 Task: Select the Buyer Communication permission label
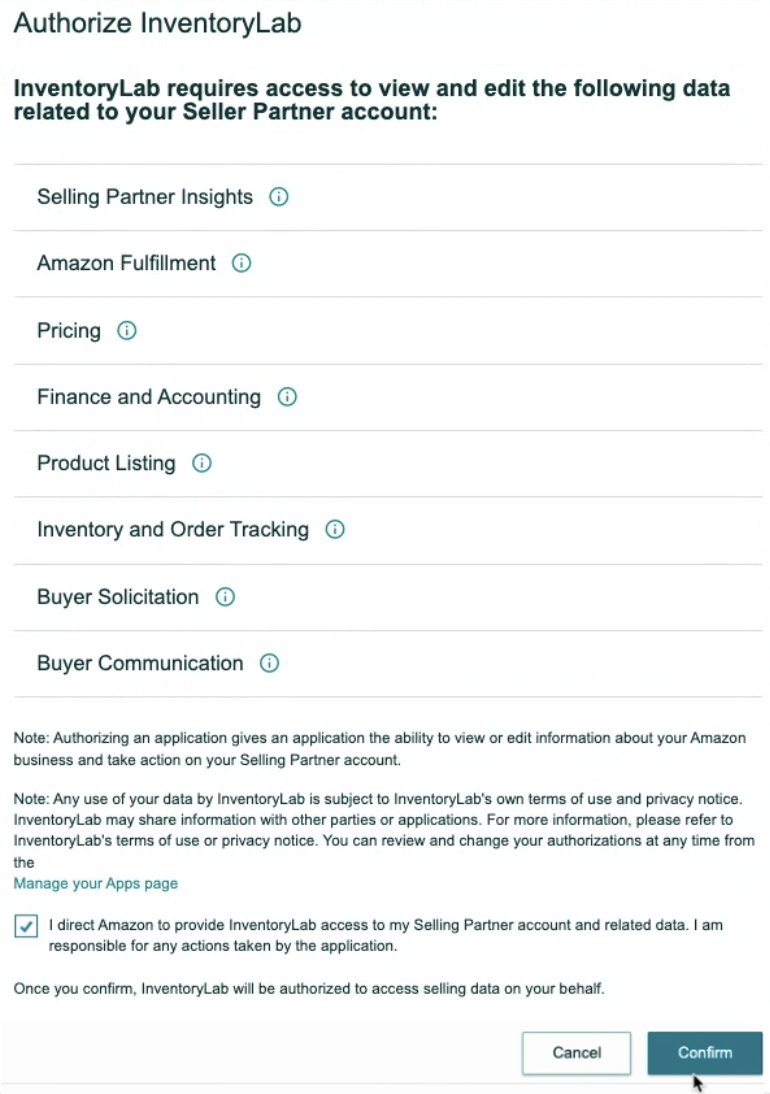point(140,663)
